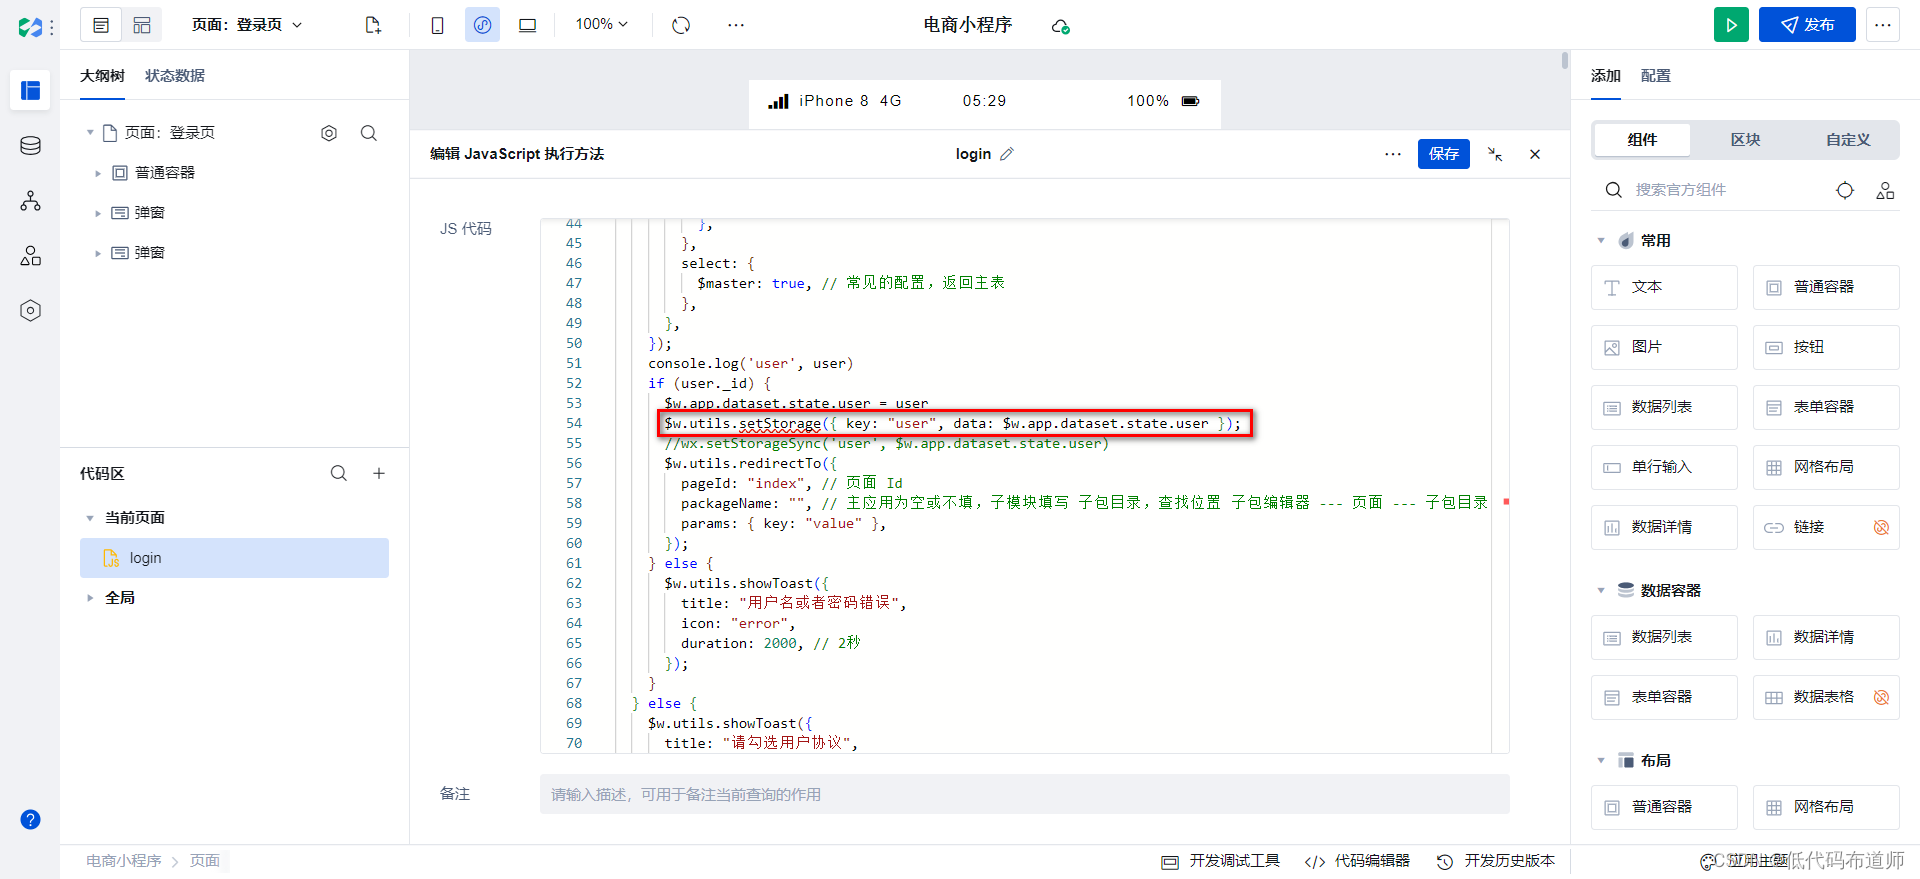Open the page selector dropdown

(247, 25)
